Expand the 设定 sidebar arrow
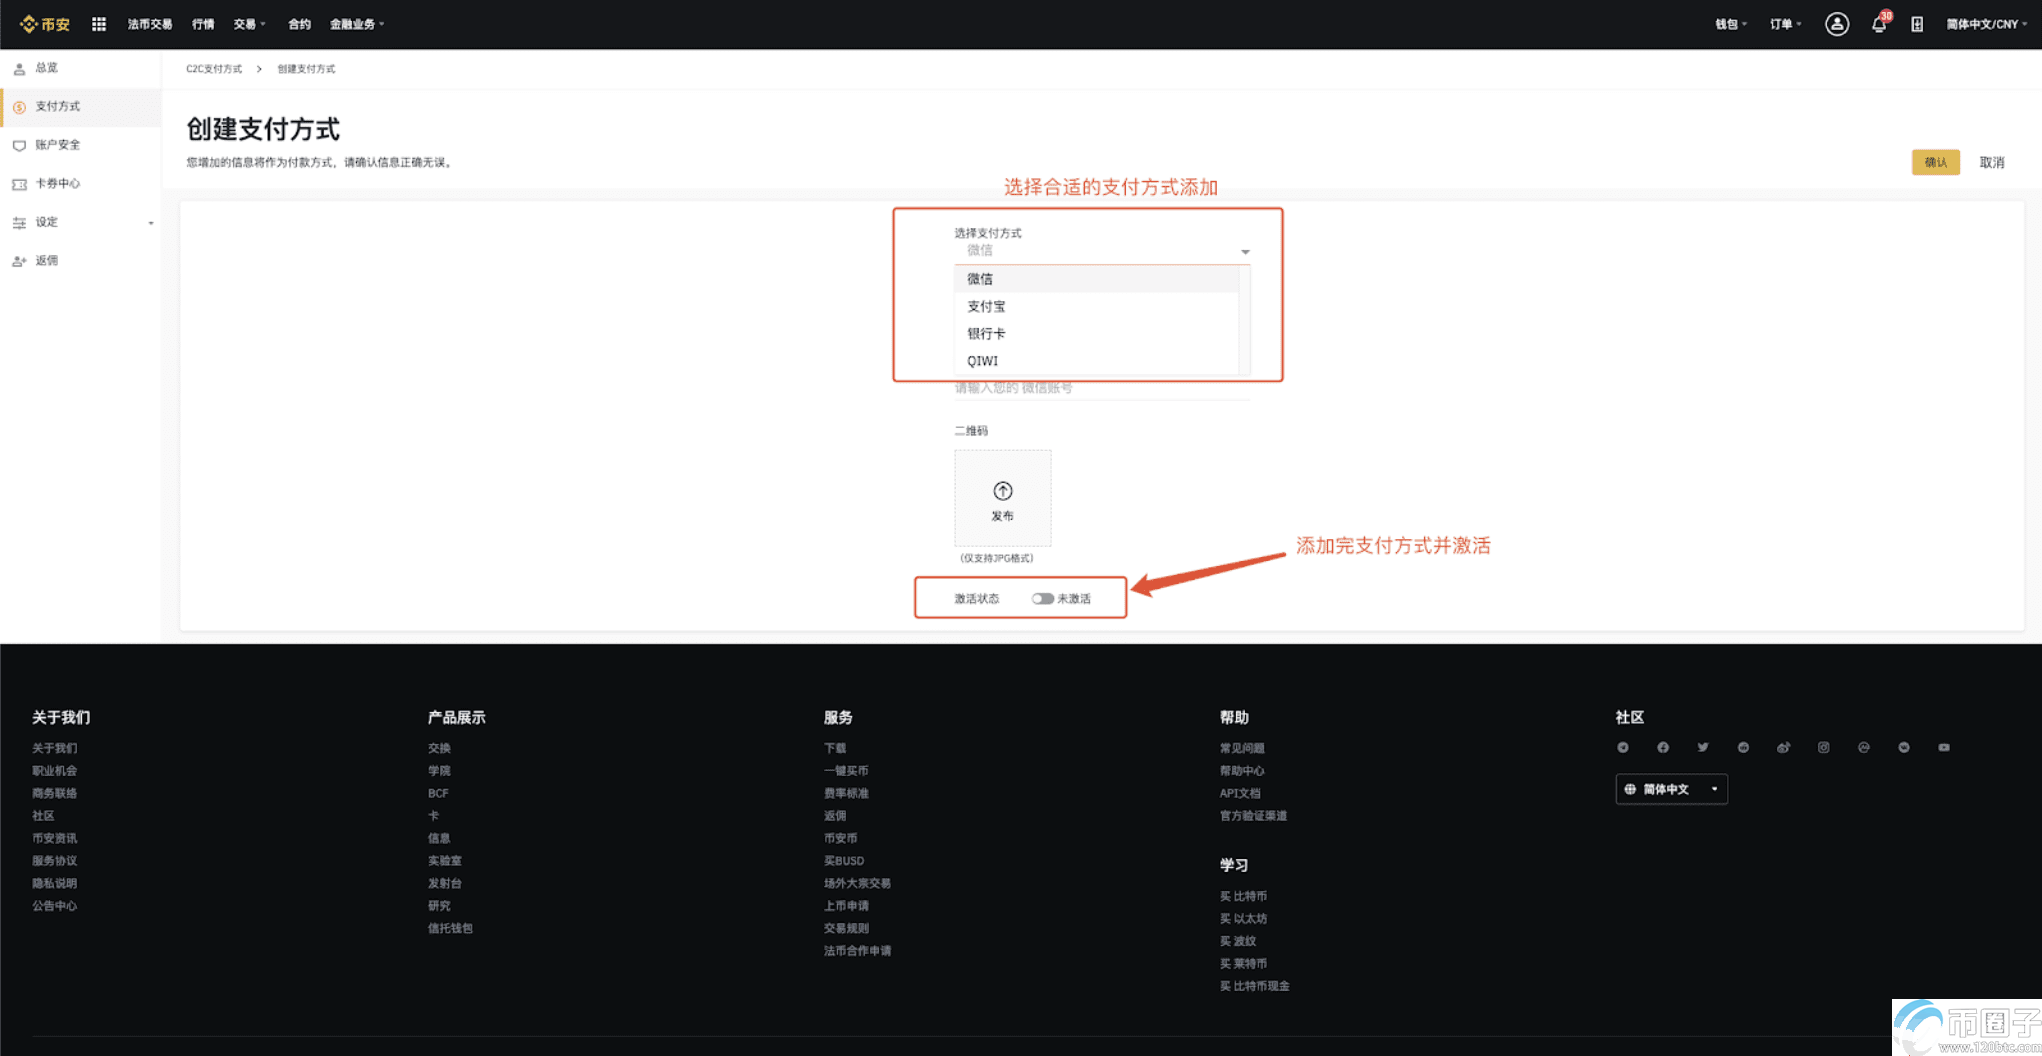The image size is (2042, 1056). 151,223
